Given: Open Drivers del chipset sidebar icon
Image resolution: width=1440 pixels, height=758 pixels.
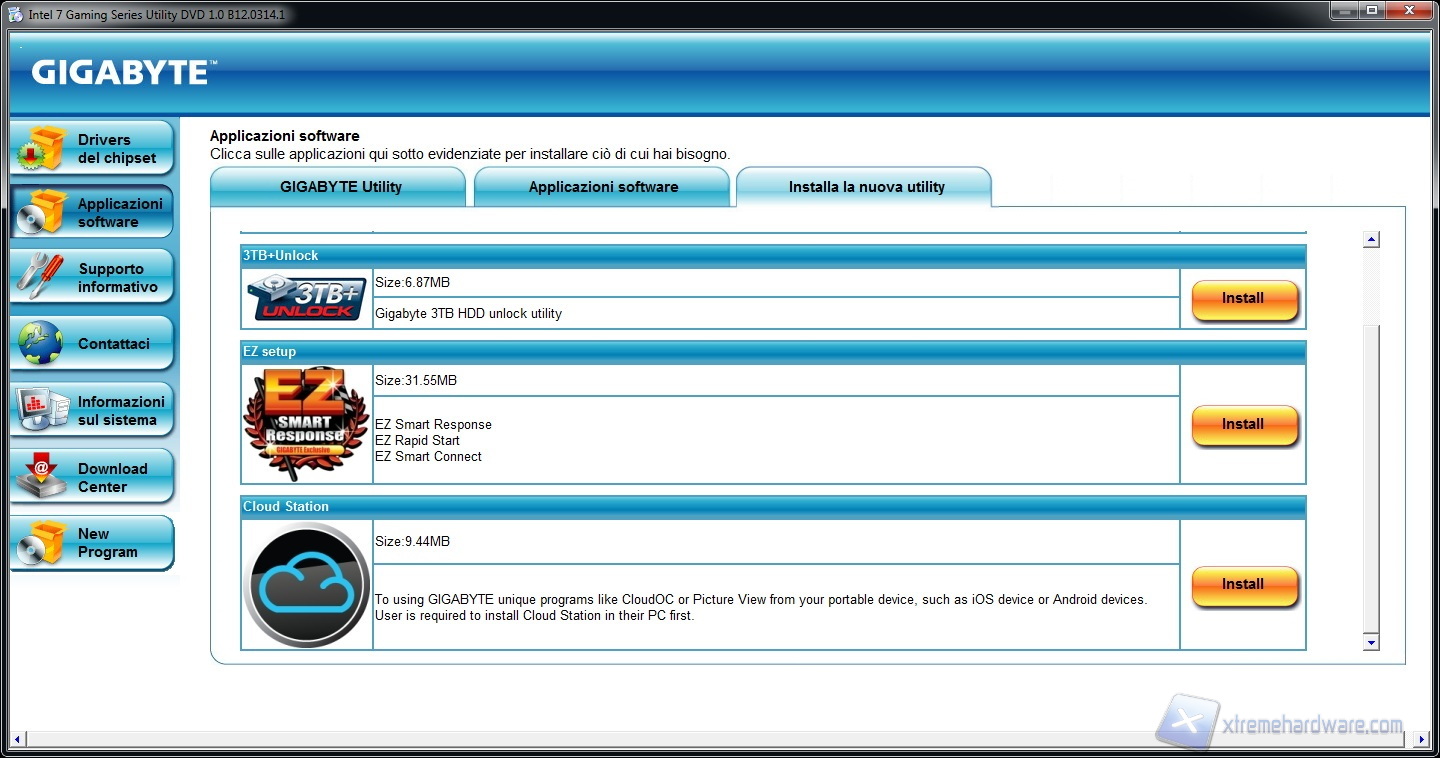Looking at the screenshot, I should 41,148.
